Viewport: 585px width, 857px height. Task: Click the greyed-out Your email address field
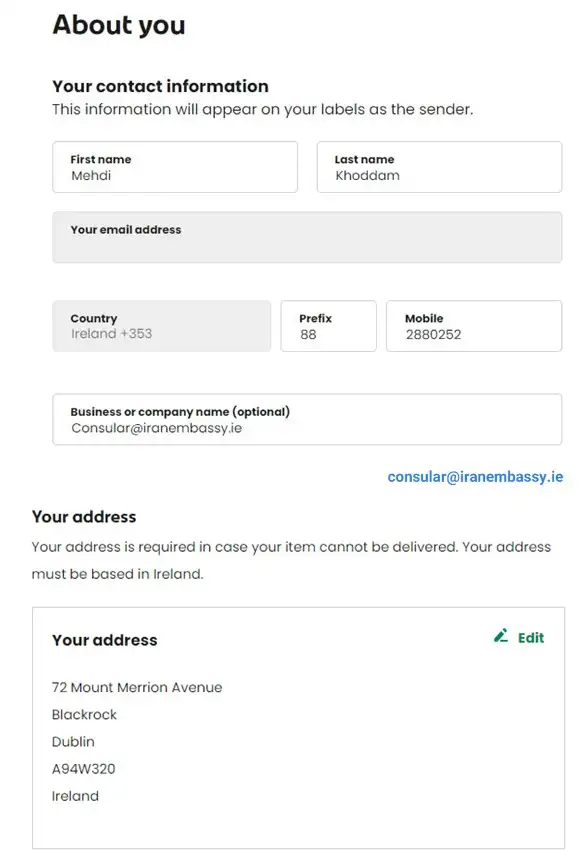pos(307,237)
